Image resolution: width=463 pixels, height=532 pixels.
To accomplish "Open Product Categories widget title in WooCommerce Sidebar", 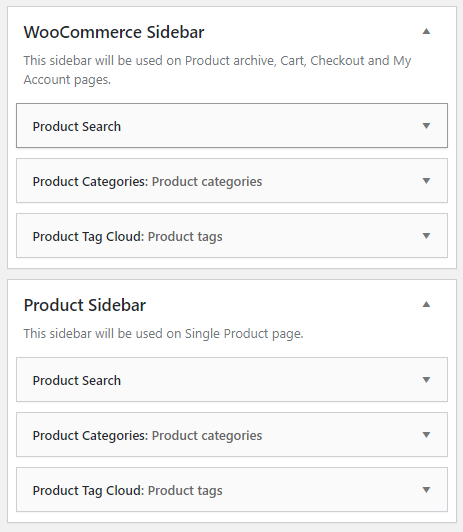I will (90, 182).
